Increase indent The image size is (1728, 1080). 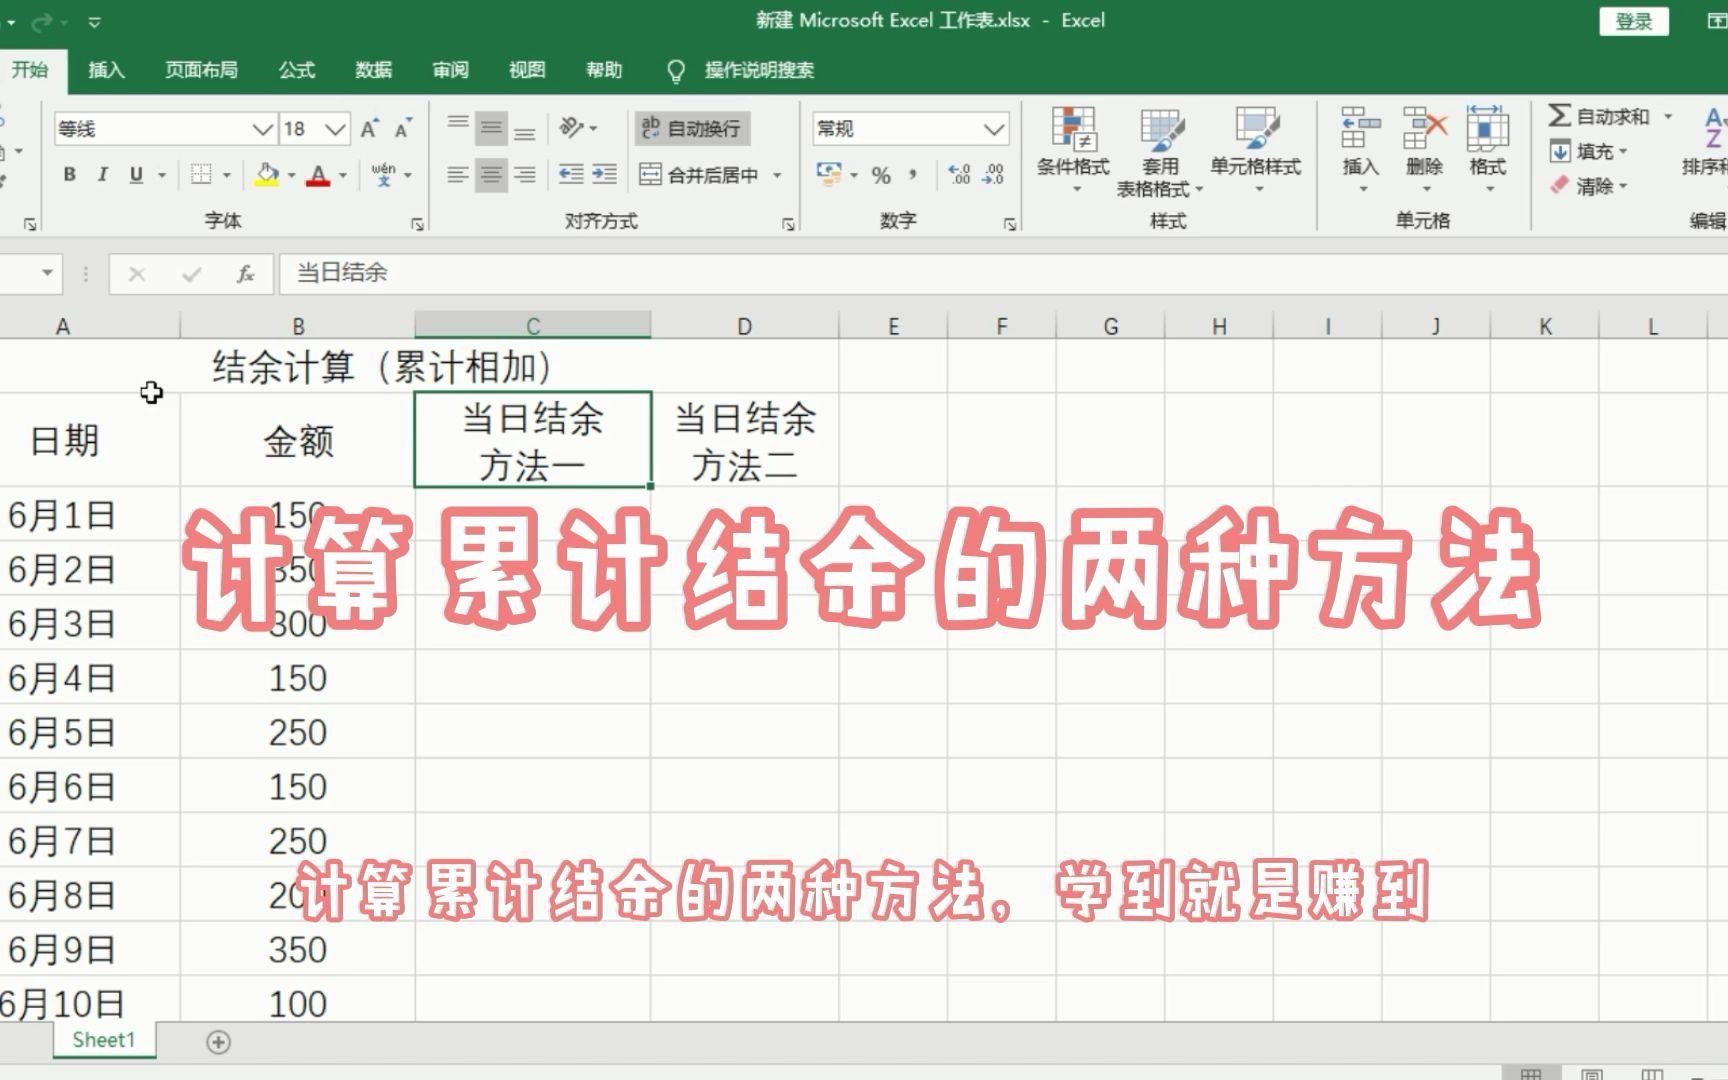click(x=605, y=175)
